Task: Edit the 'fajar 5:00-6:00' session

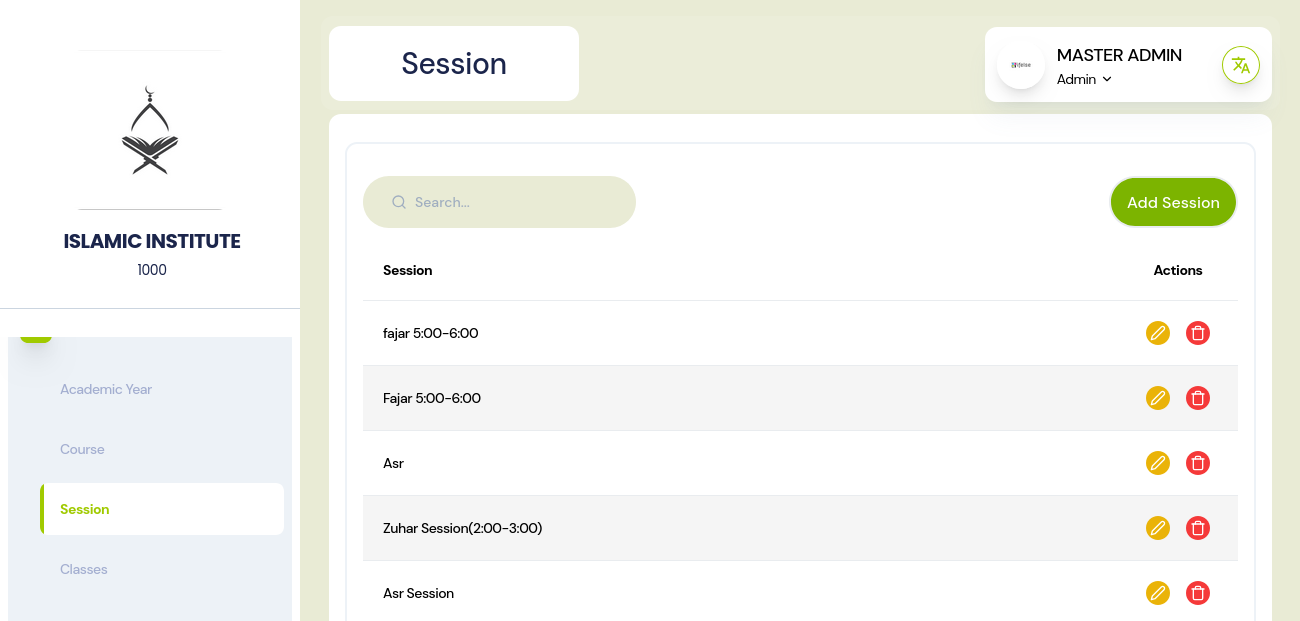Action: tap(1157, 333)
